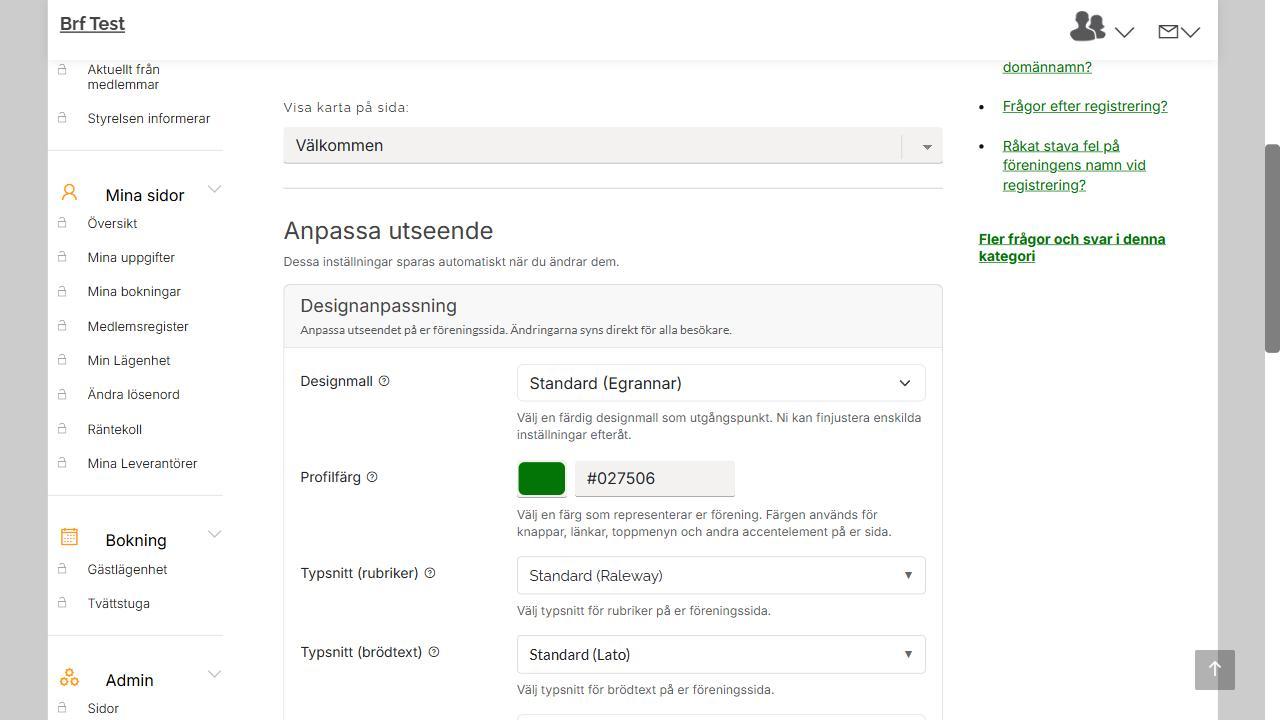Click the page vertical scrollbar thumb
This screenshot has width=1280, height=720.
coord(1273,248)
